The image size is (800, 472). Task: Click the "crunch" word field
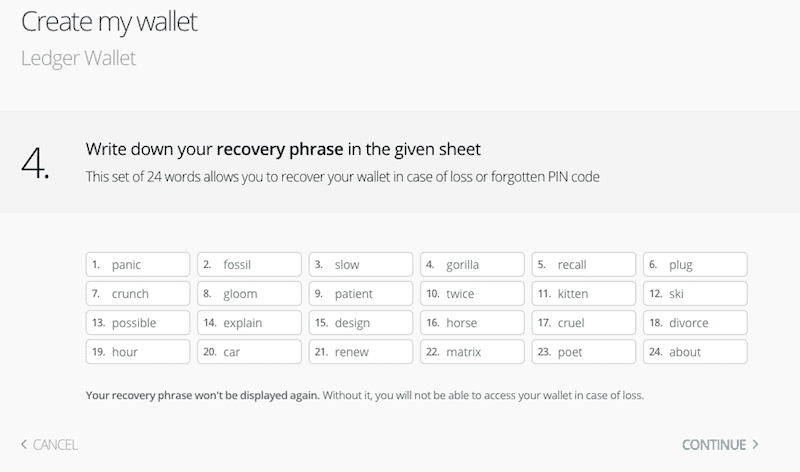pyautogui.click(x=138, y=294)
